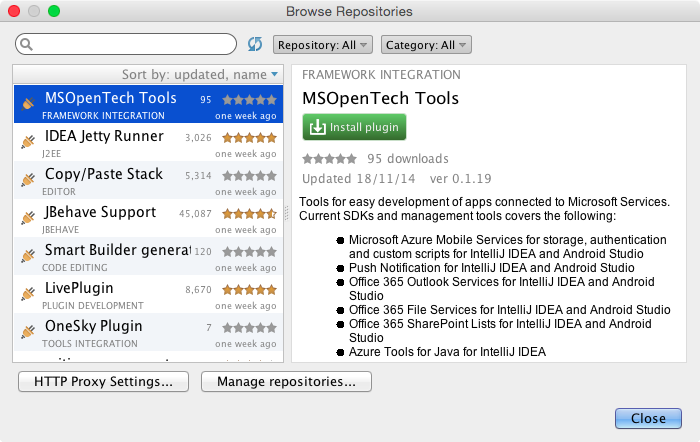
Task: Click the Push Notification bullet text
Action: tap(492, 268)
